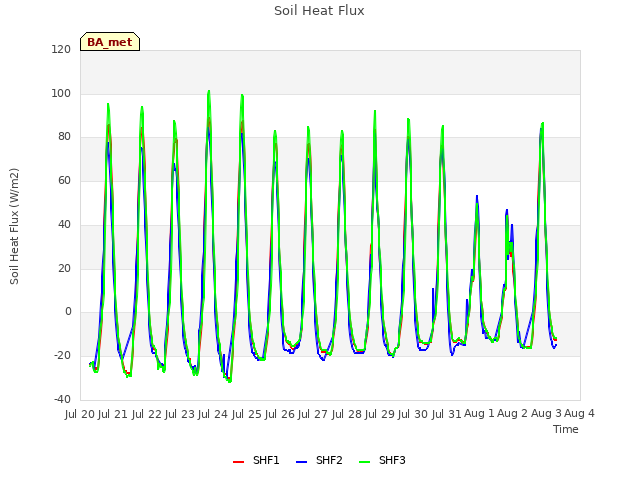Click the Jul 30 x-axis tick label
The height and width of the screenshot is (480, 640).
(413, 414)
